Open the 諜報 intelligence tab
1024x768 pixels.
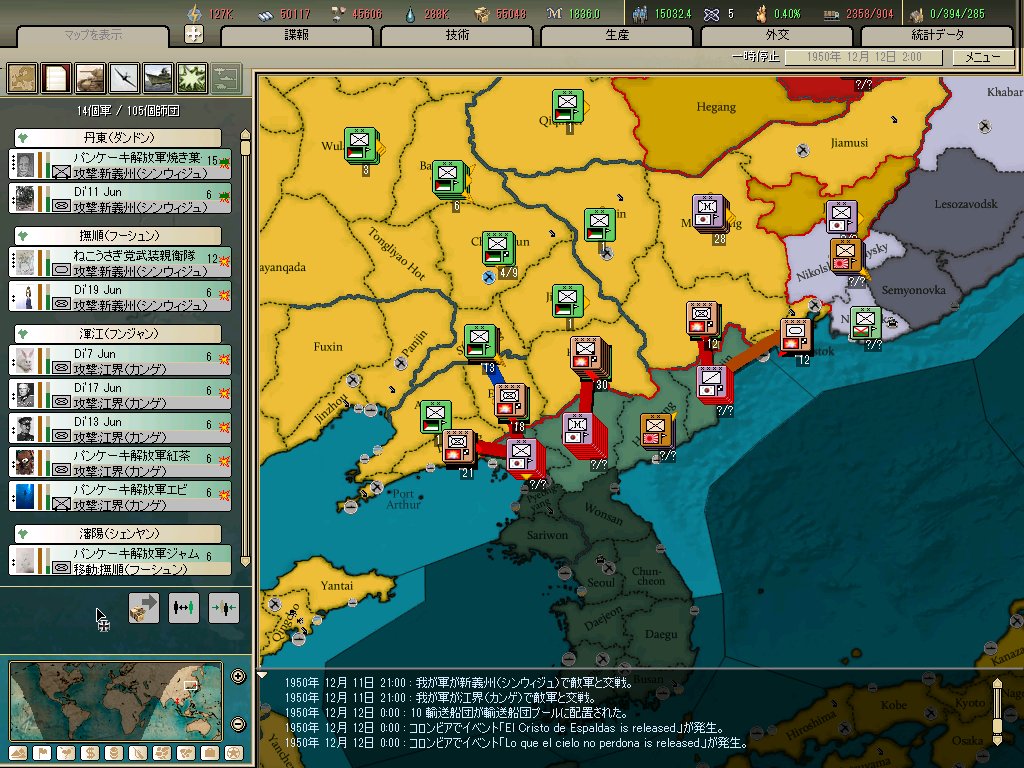click(296, 35)
